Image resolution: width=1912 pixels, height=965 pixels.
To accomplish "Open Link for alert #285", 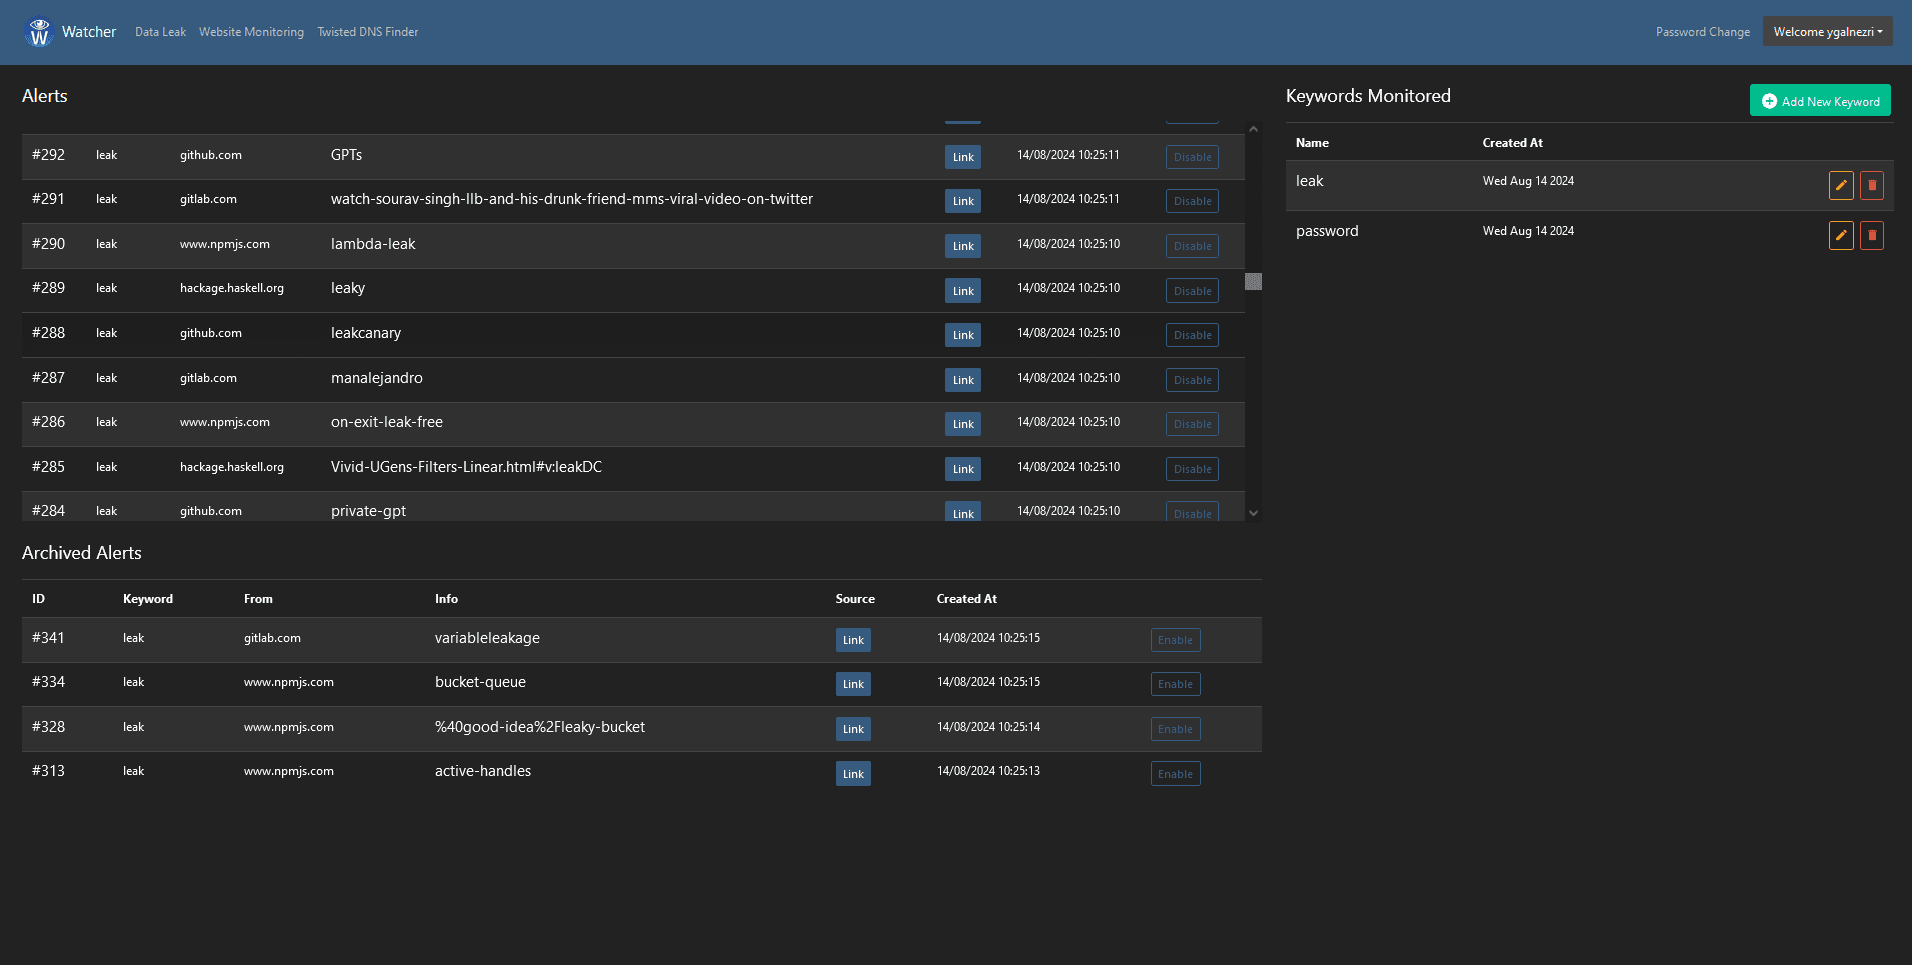I will click(963, 469).
